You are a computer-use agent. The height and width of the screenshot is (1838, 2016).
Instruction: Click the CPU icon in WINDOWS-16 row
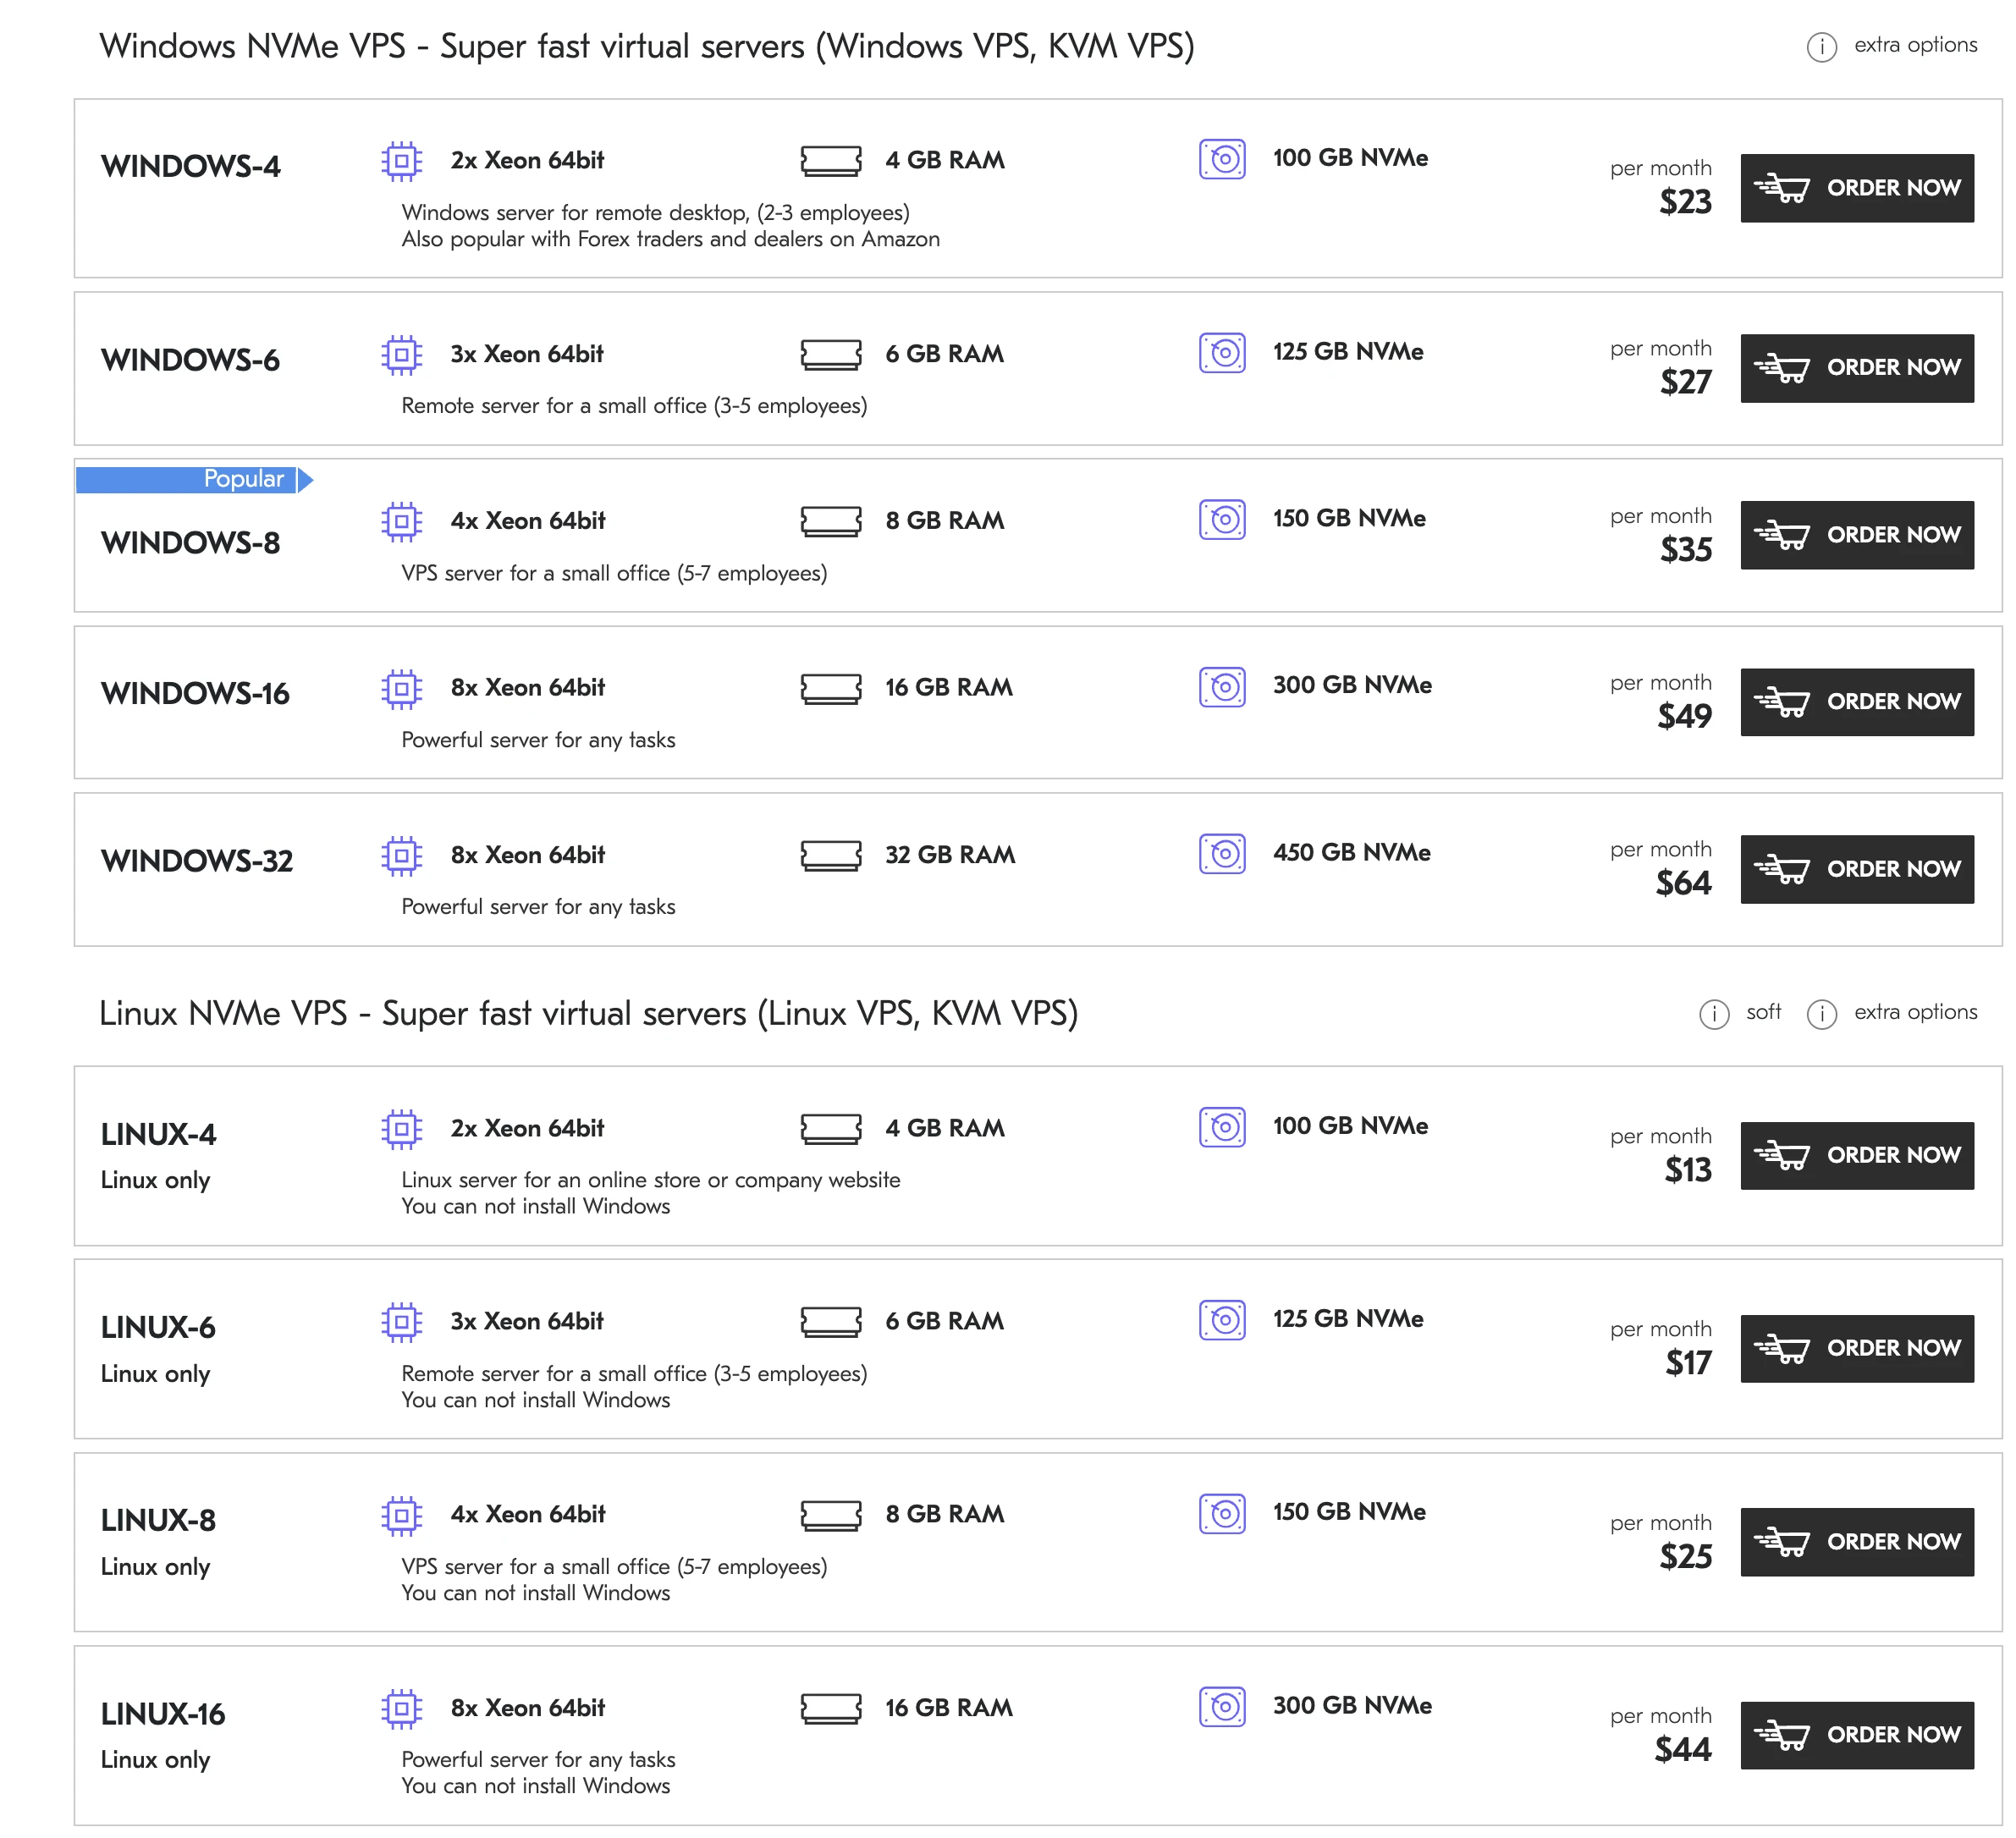[x=401, y=688]
